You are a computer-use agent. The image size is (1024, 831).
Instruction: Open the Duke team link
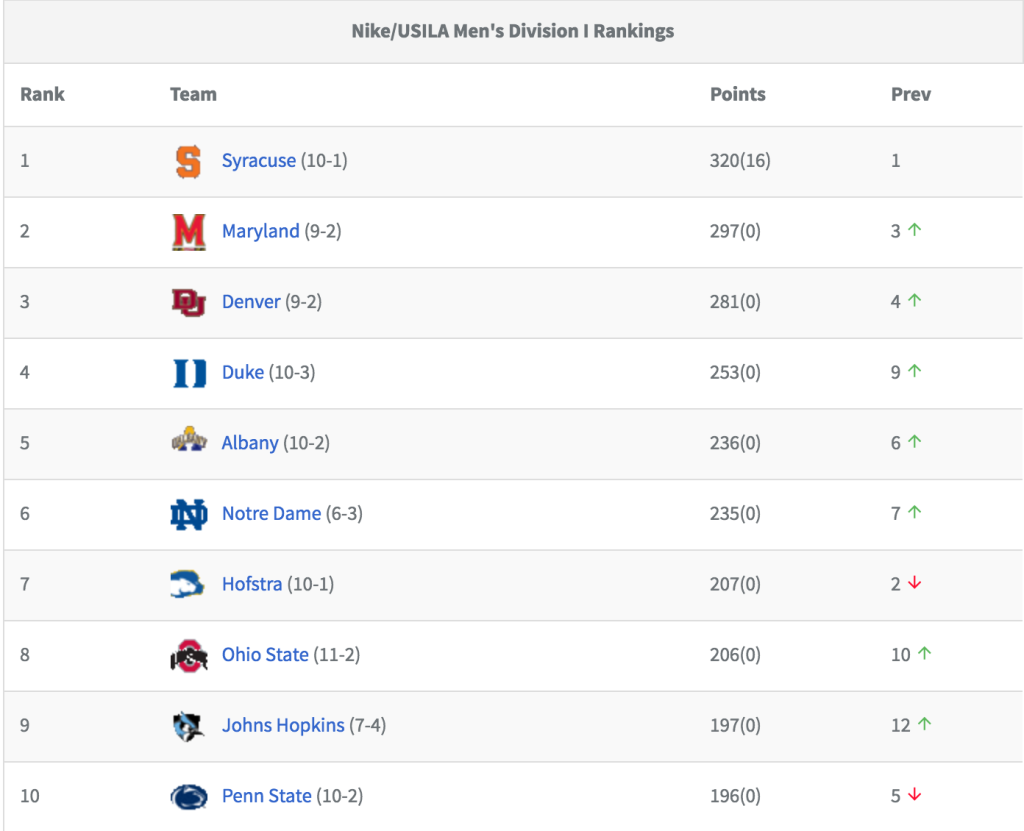[243, 372]
